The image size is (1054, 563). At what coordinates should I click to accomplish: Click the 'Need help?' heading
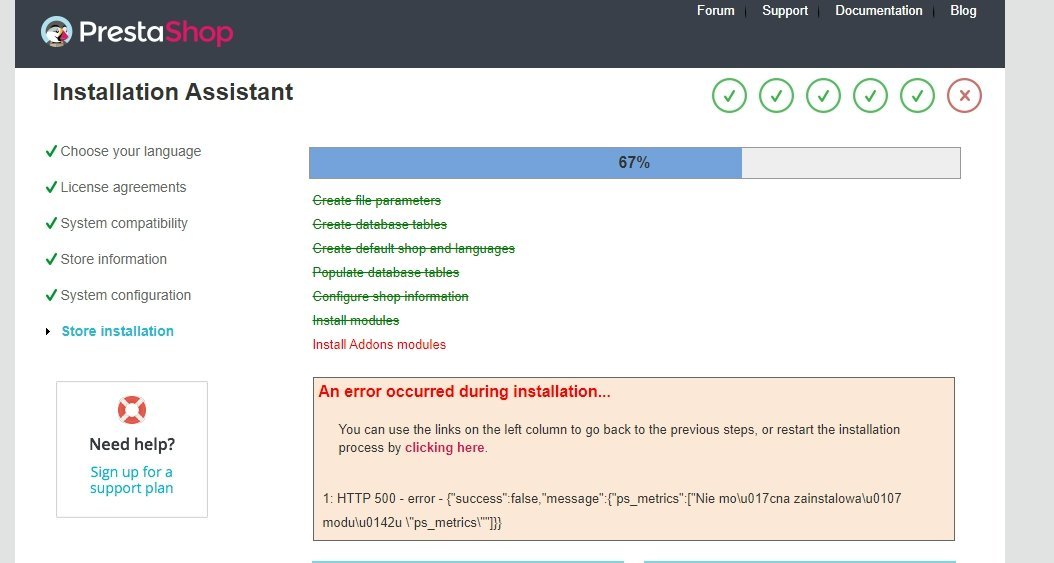[132, 445]
